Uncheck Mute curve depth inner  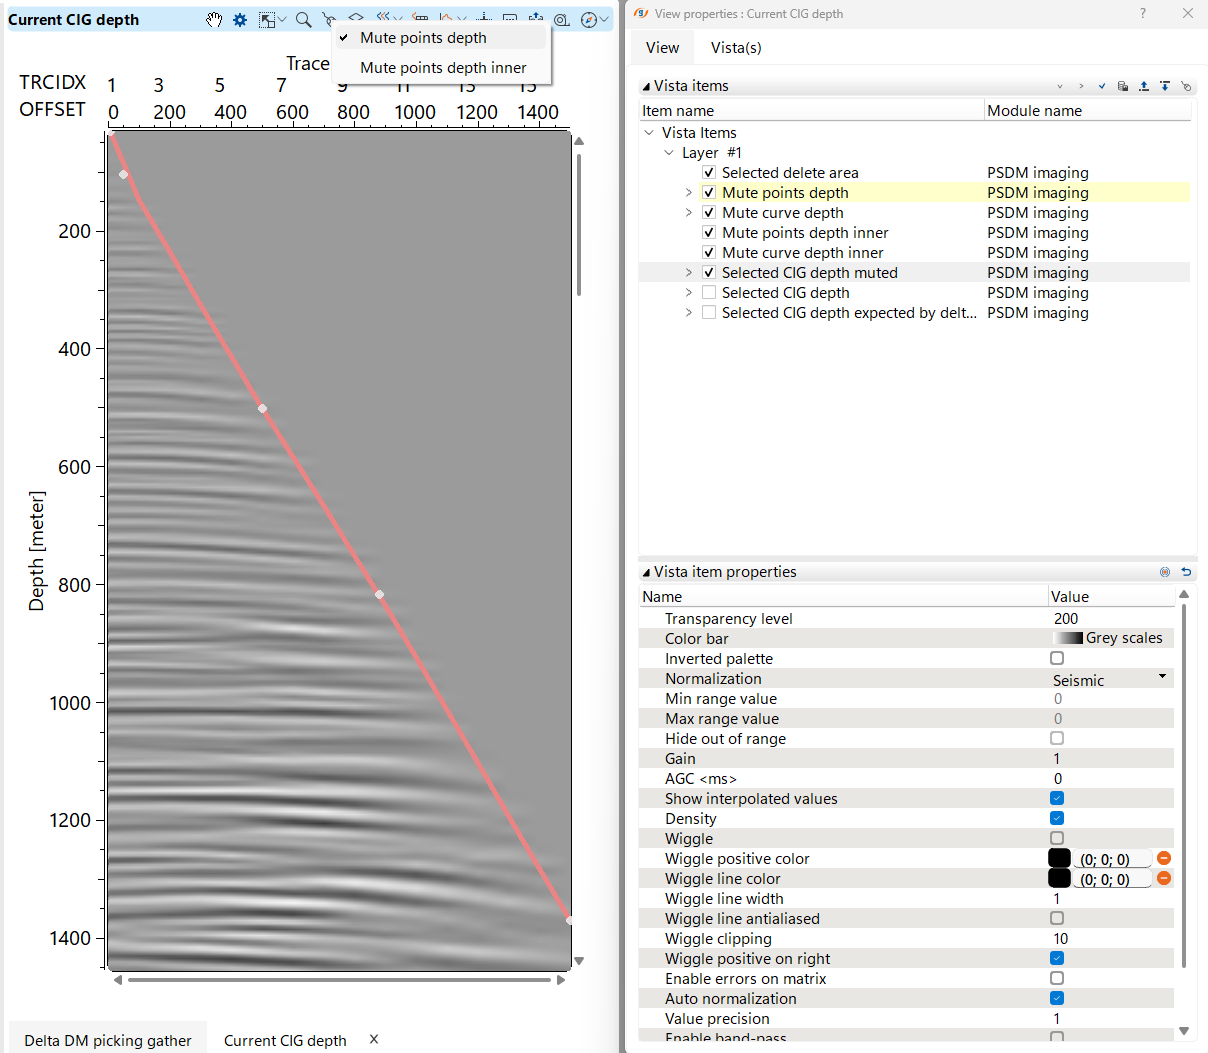click(709, 252)
